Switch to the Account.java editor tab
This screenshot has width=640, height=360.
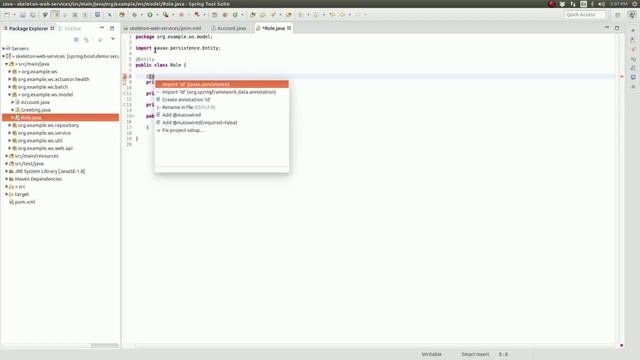[229, 28]
